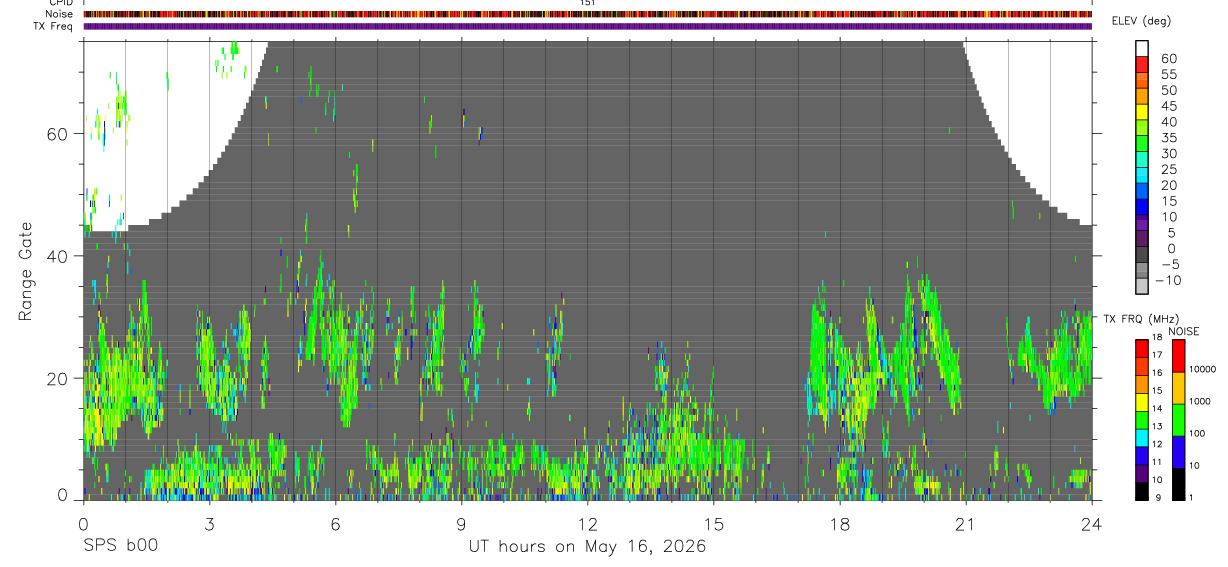The height and width of the screenshot is (567, 1228).
Task: Click the '3' tick on the UT hours axis
Action: [x=209, y=523]
